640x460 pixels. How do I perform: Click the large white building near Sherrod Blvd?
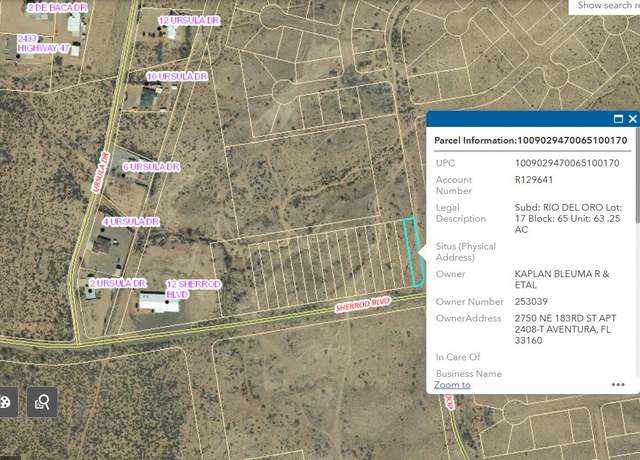159,302
